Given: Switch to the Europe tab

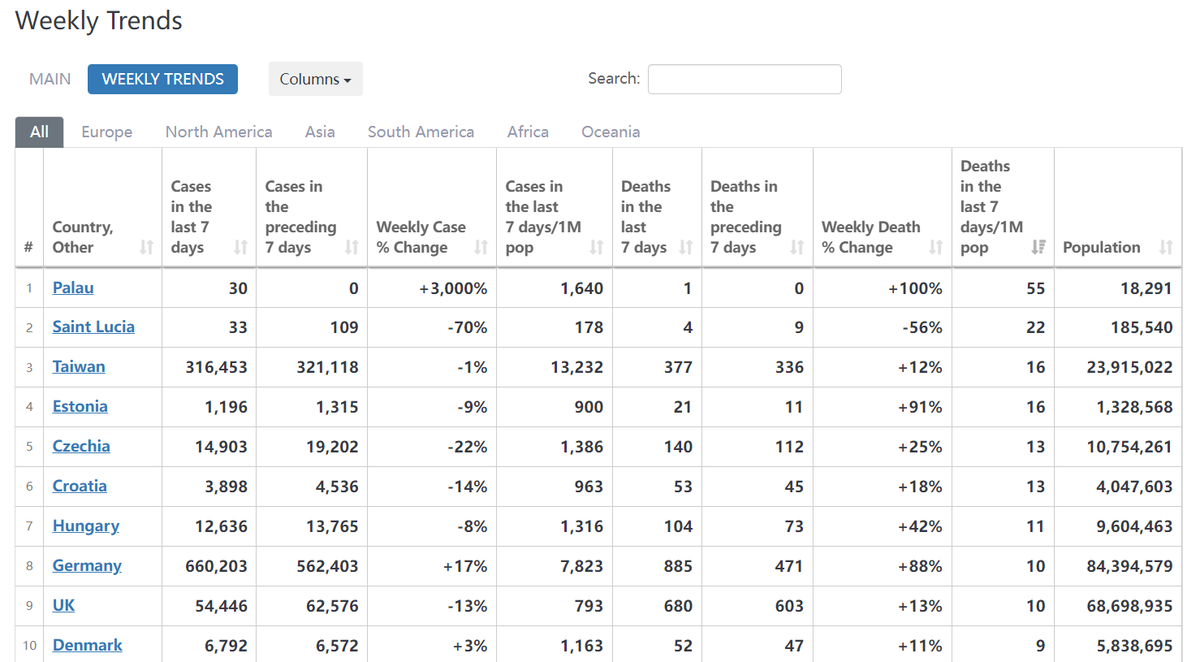Looking at the screenshot, I should pyautogui.click(x=107, y=131).
